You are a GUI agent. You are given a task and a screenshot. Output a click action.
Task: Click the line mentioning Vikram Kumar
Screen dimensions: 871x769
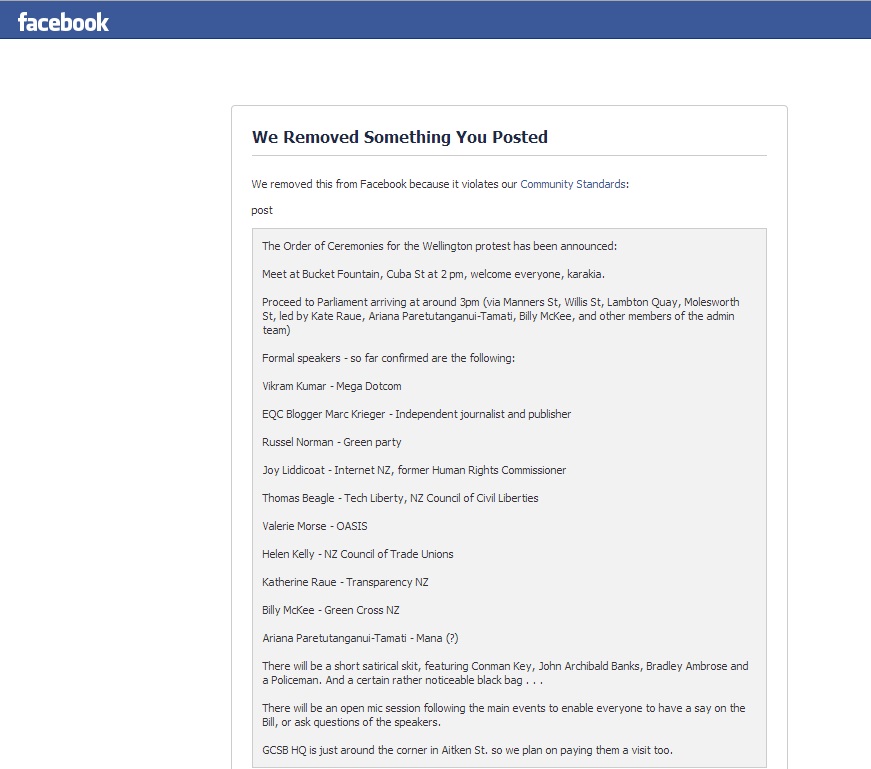click(332, 386)
